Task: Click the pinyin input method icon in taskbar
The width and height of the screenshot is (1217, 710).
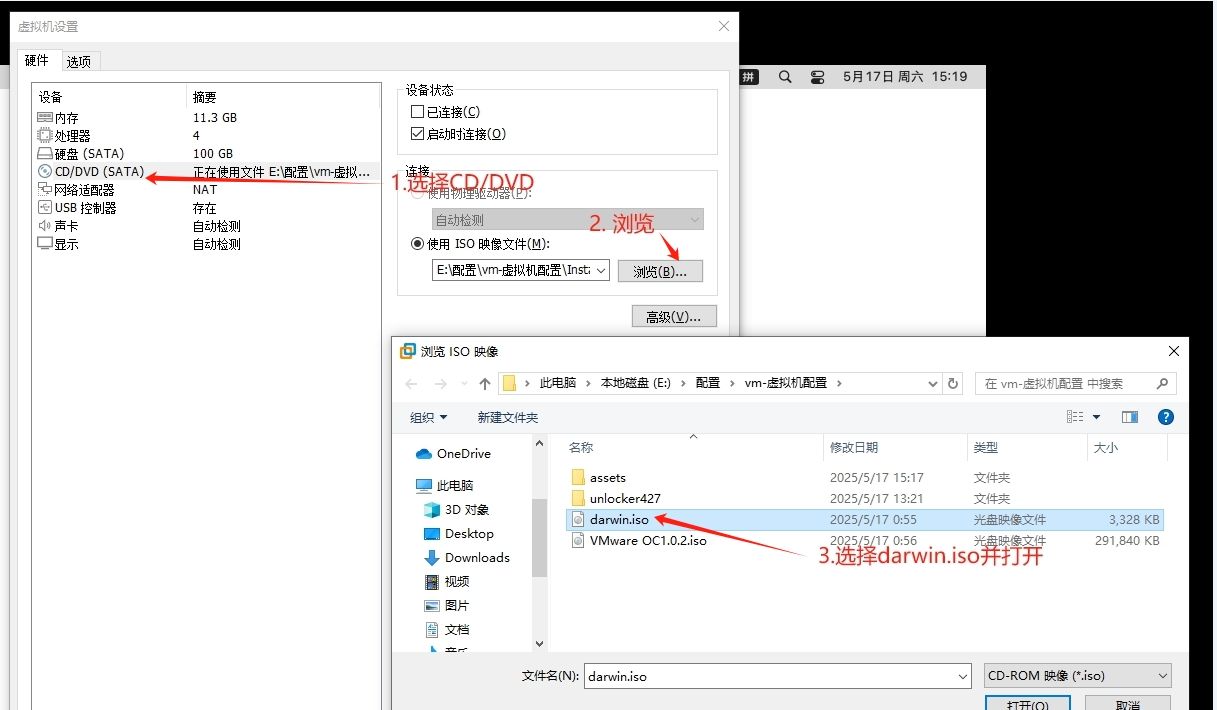Action: [x=748, y=76]
